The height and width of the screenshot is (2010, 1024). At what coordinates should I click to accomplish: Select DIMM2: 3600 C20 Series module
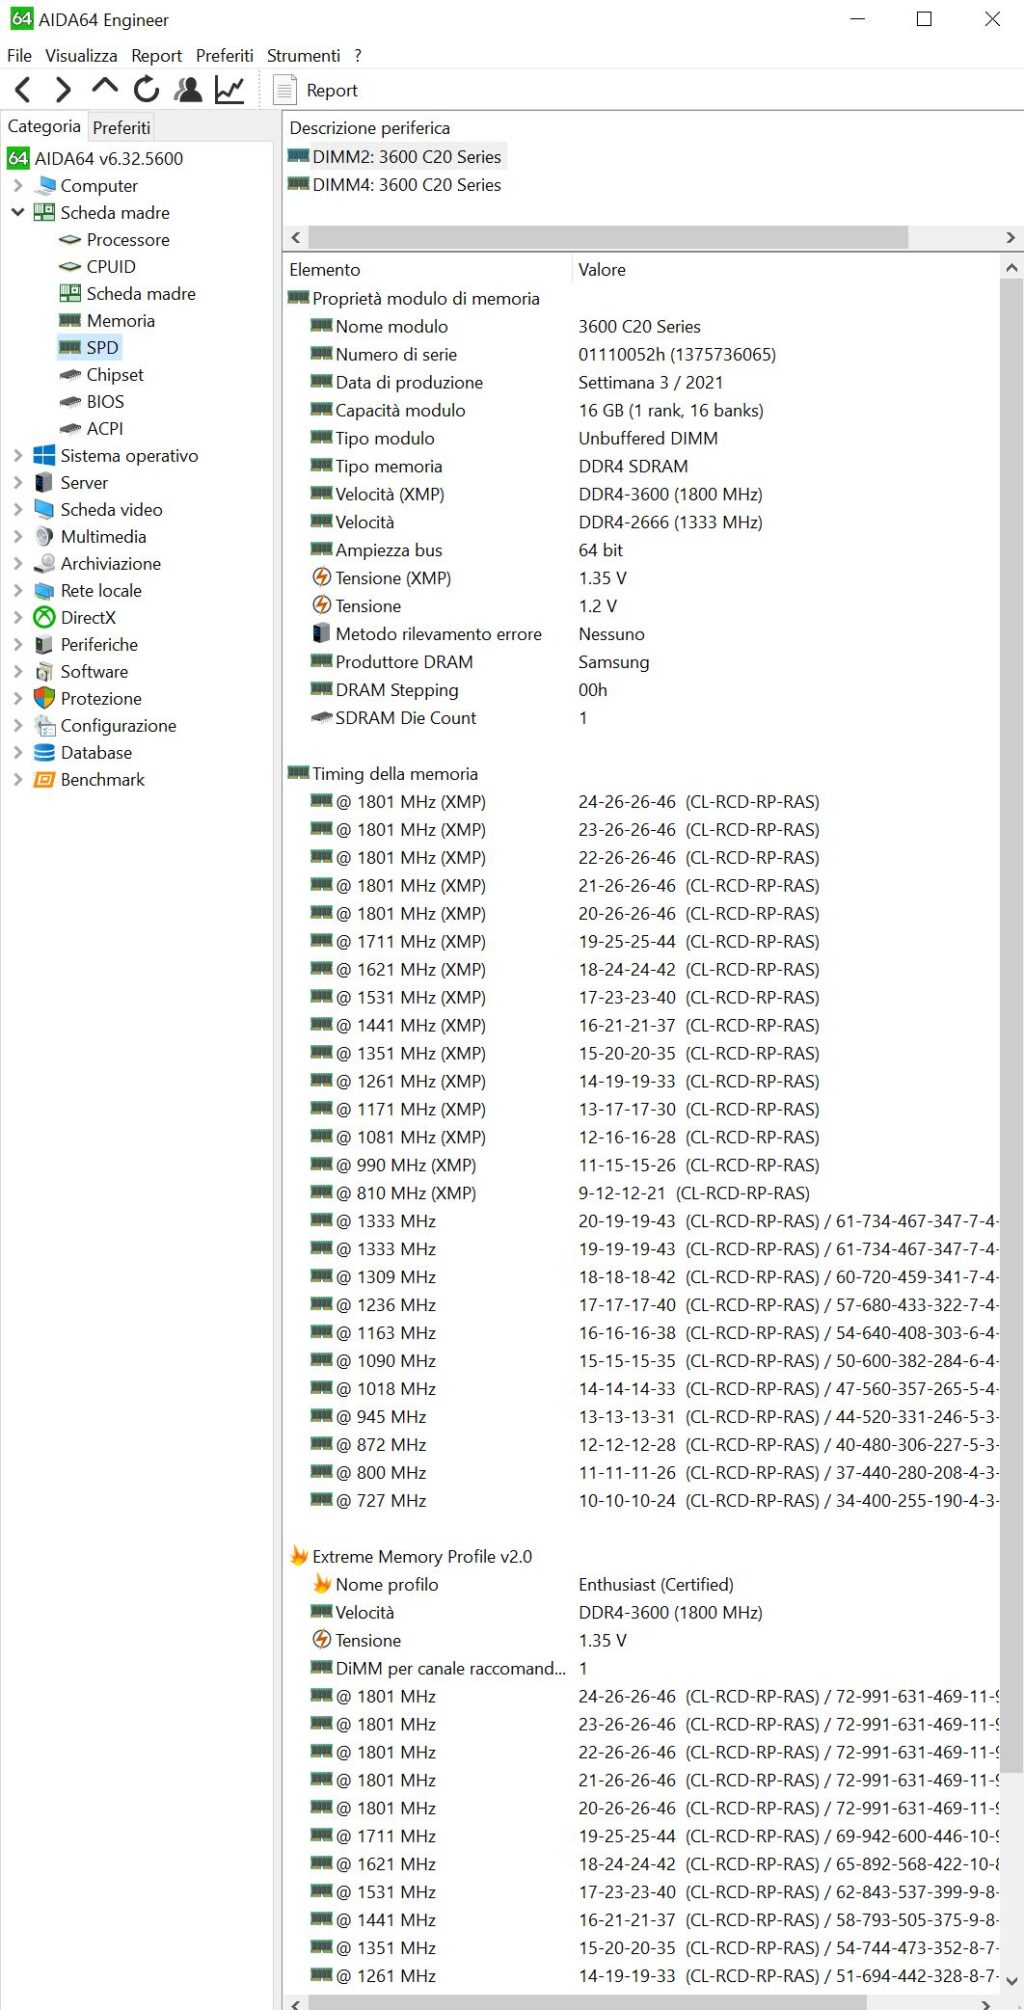(406, 157)
